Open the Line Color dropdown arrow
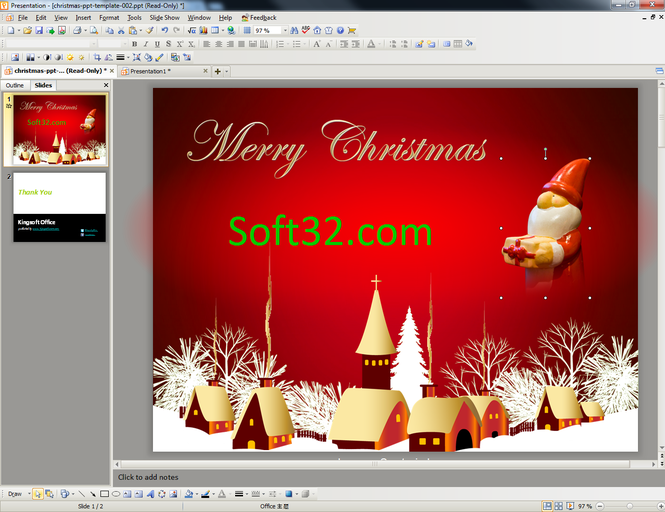Viewport: 665px width, 512px height. [213, 494]
